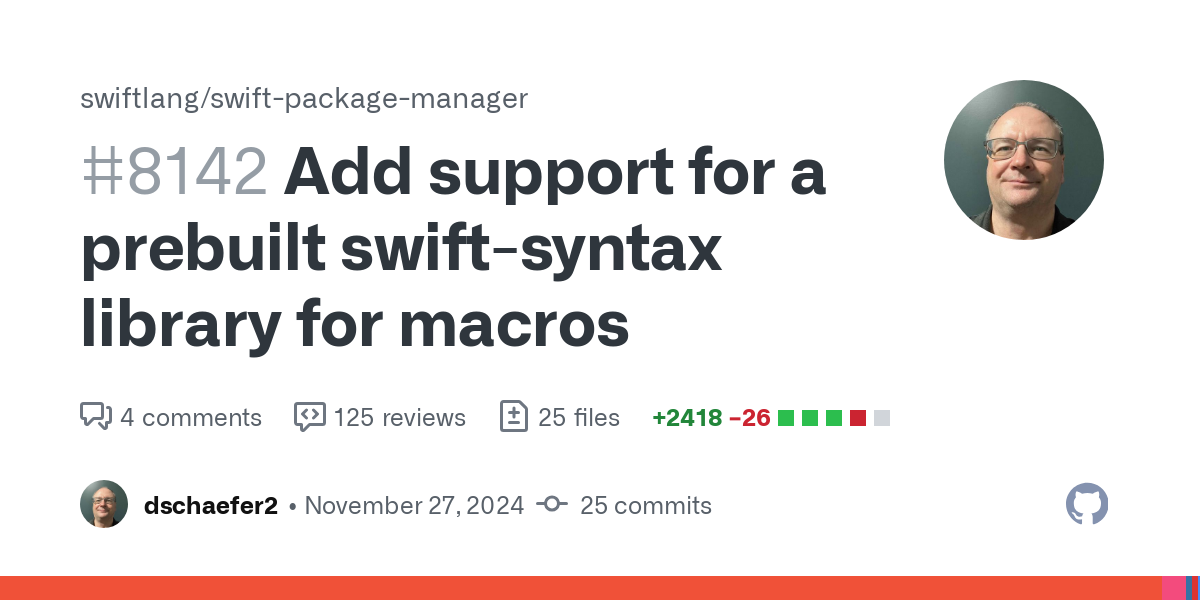Click the red diffstat square
1200x600 pixels.
point(858,418)
